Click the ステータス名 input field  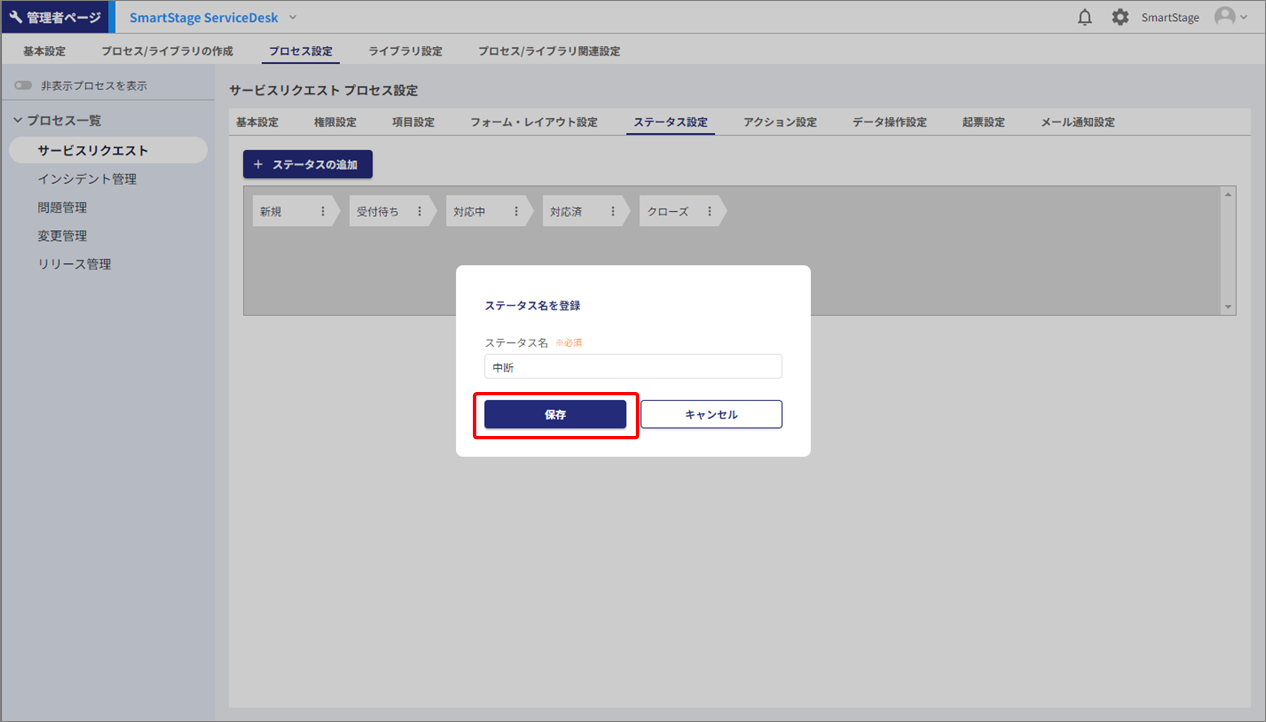coord(632,367)
